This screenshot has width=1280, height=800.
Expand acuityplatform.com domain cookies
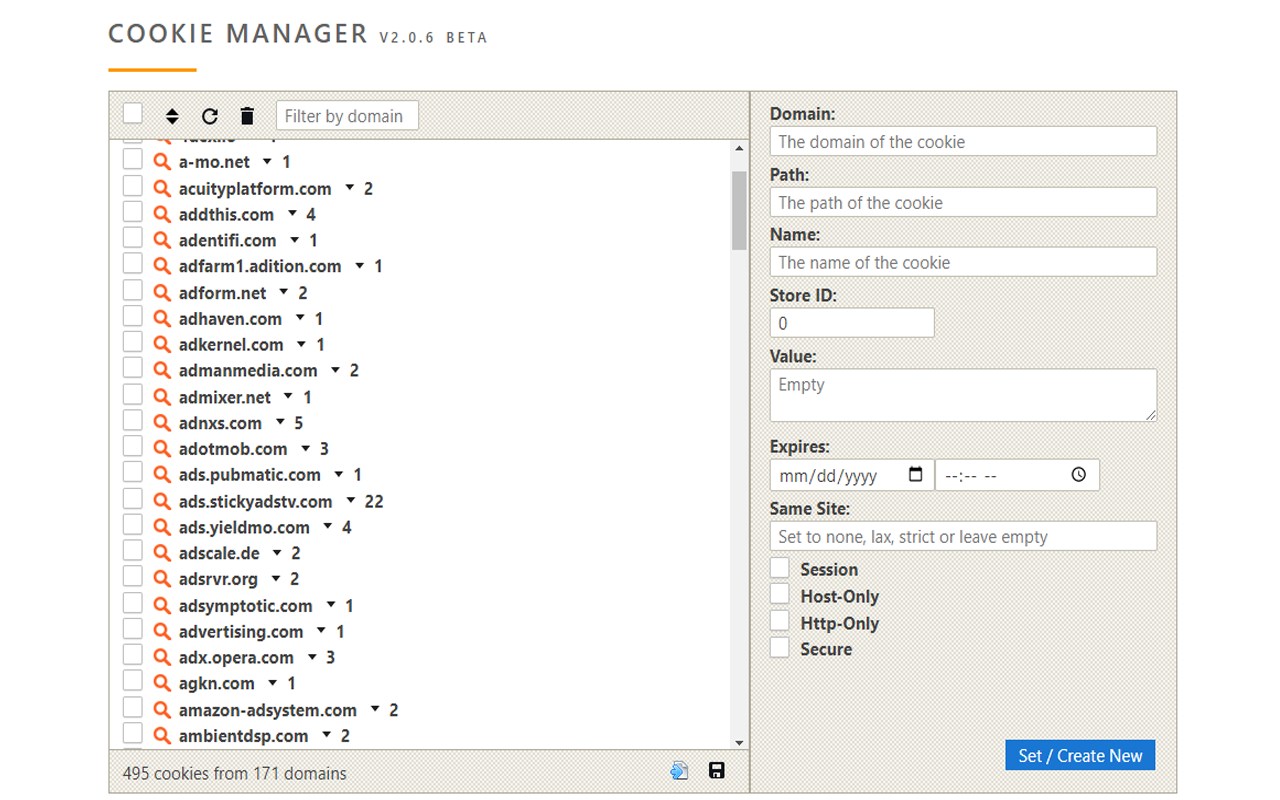coord(350,188)
